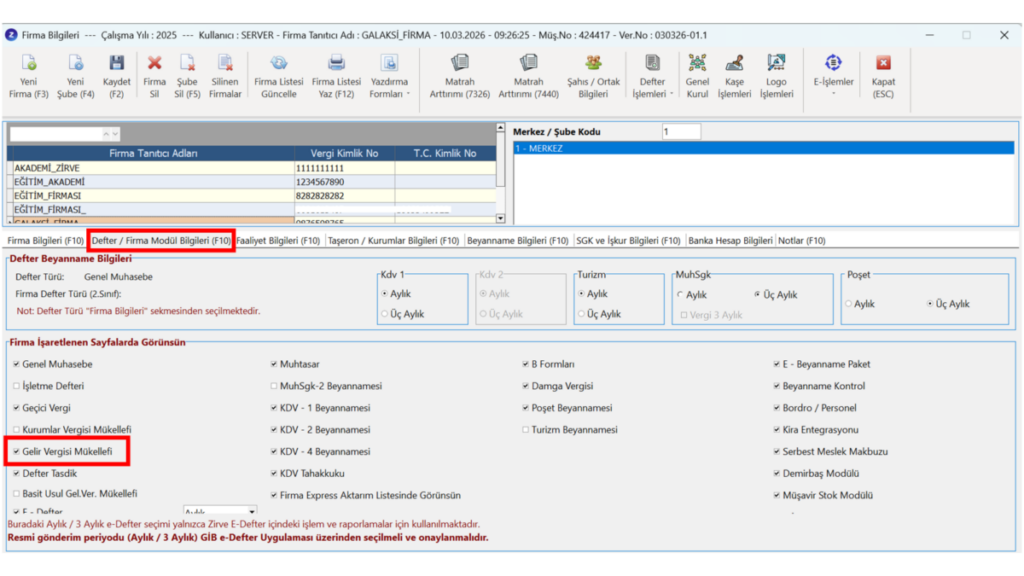The width and height of the screenshot is (1024, 576).
Task: Delete the company via the Firma Sil icon
Action: tap(154, 76)
